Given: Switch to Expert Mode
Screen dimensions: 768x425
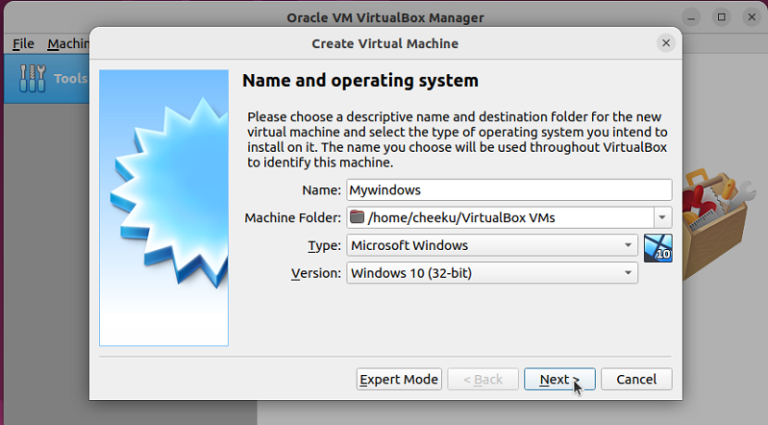Looking at the screenshot, I should point(399,379).
